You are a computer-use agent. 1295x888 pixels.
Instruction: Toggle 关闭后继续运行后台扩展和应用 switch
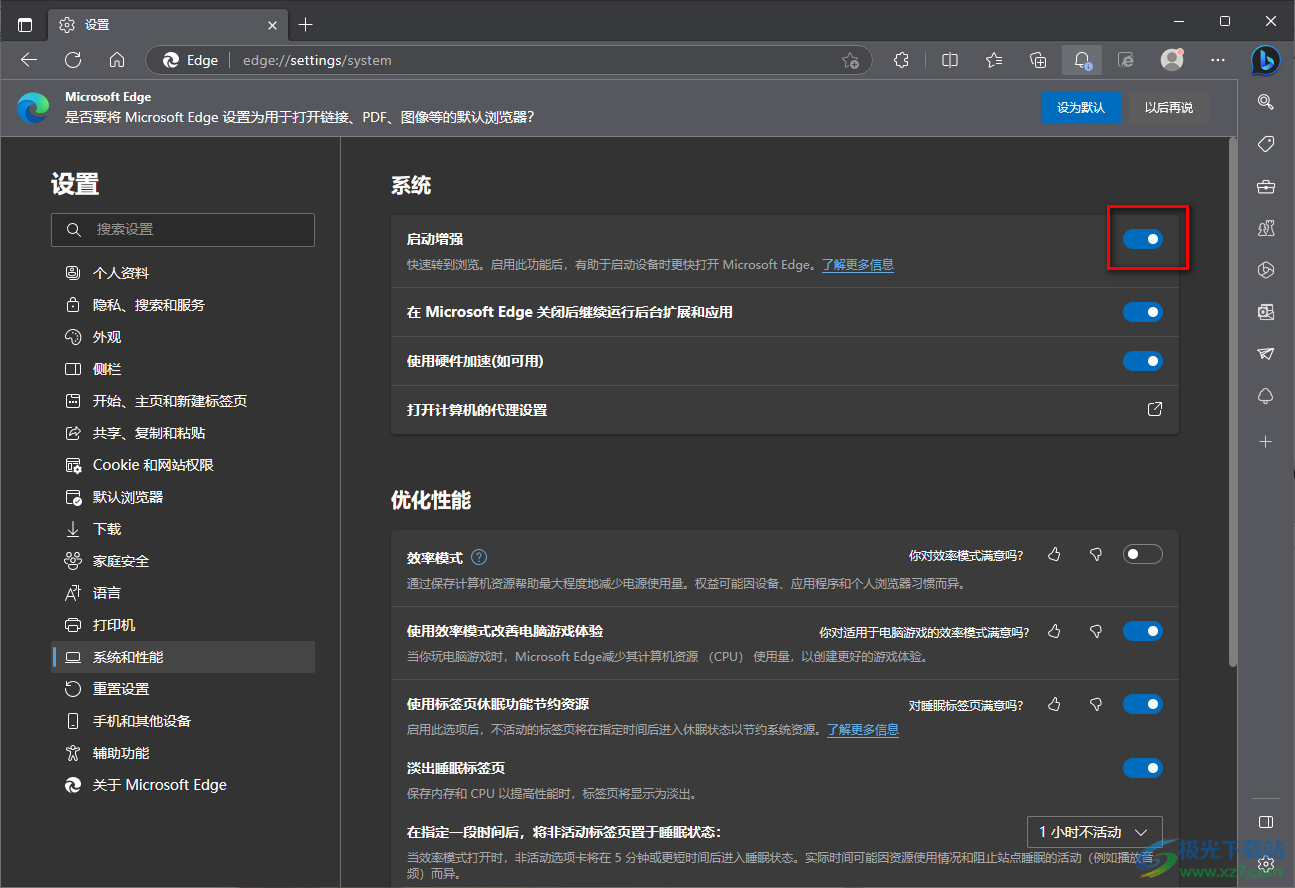[1143, 312]
